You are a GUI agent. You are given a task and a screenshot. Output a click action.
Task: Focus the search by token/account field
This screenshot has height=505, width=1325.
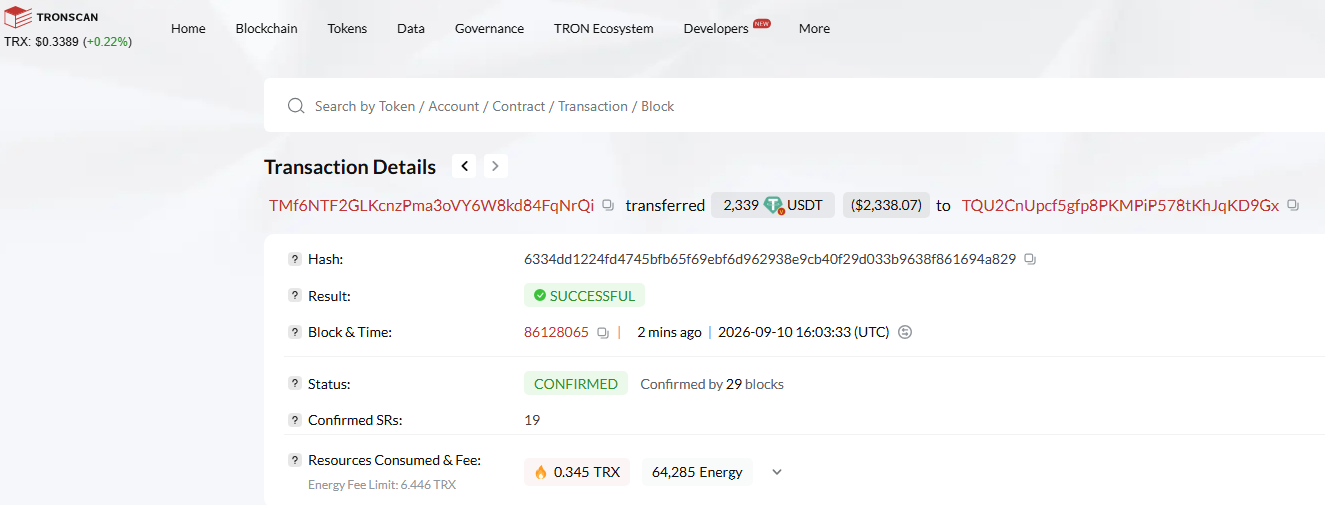[x=795, y=106]
